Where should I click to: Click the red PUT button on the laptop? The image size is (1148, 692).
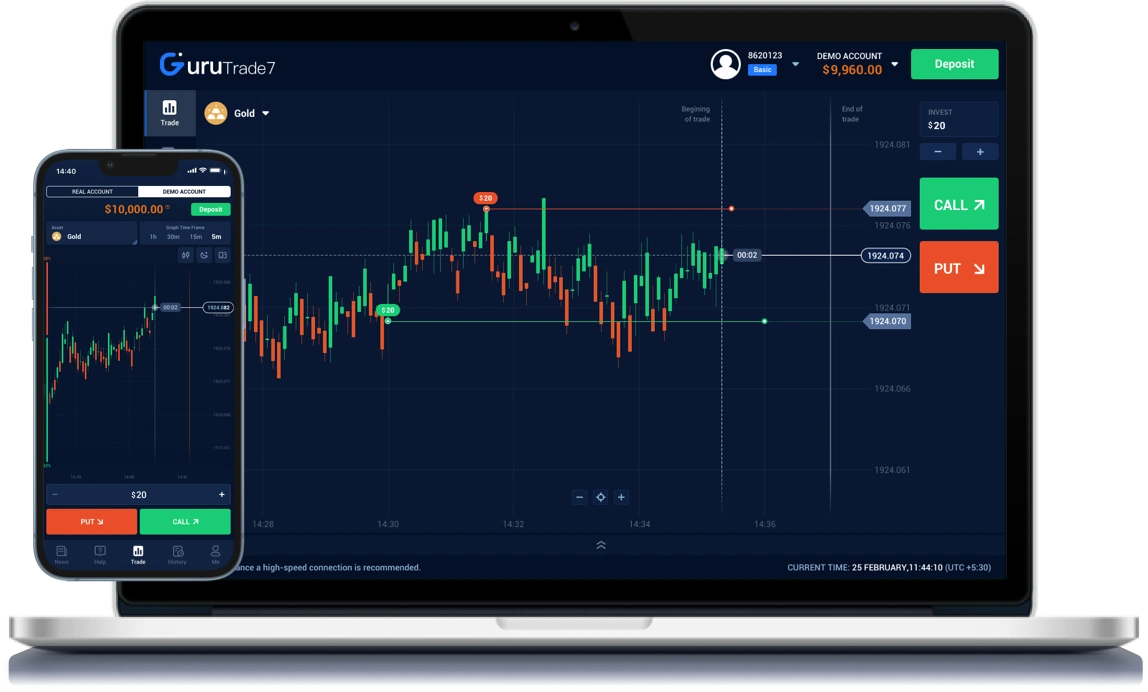coord(959,268)
